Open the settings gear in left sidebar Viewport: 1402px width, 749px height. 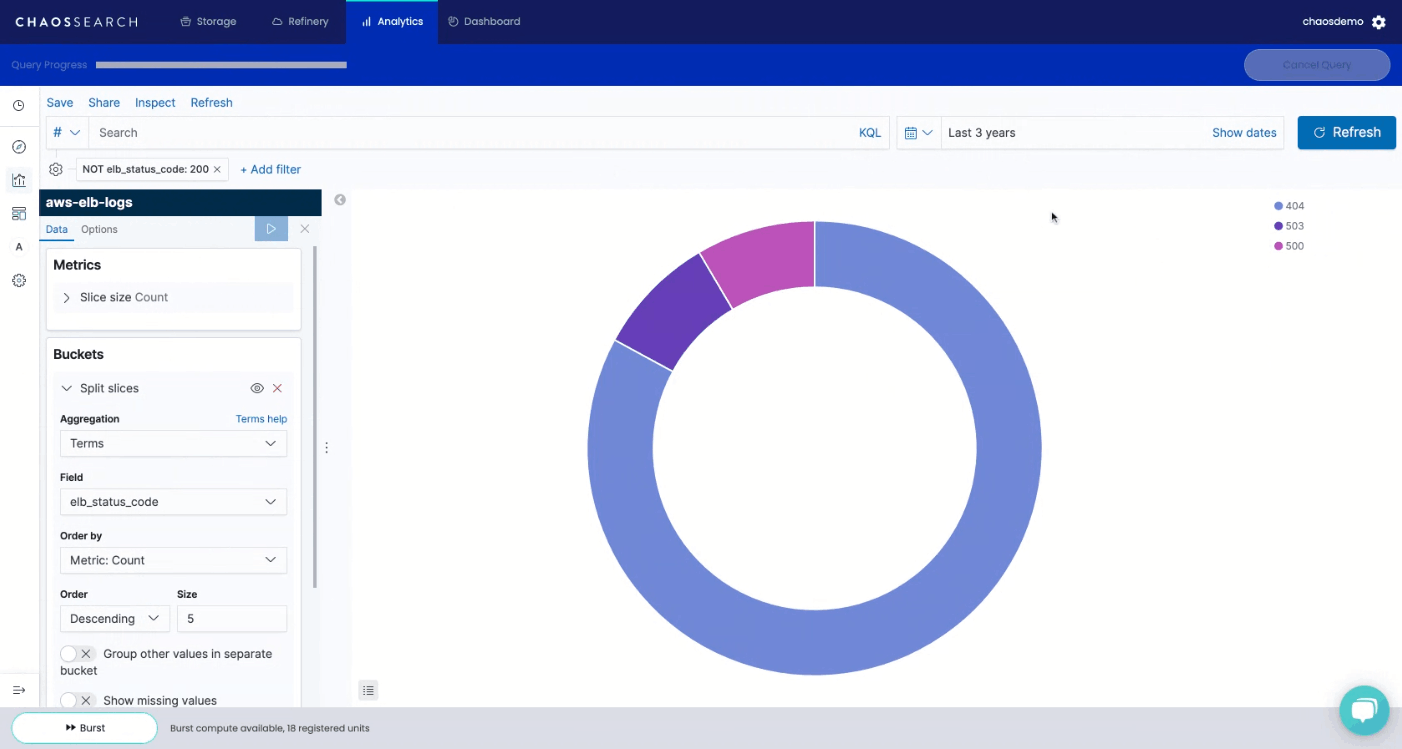click(x=18, y=280)
